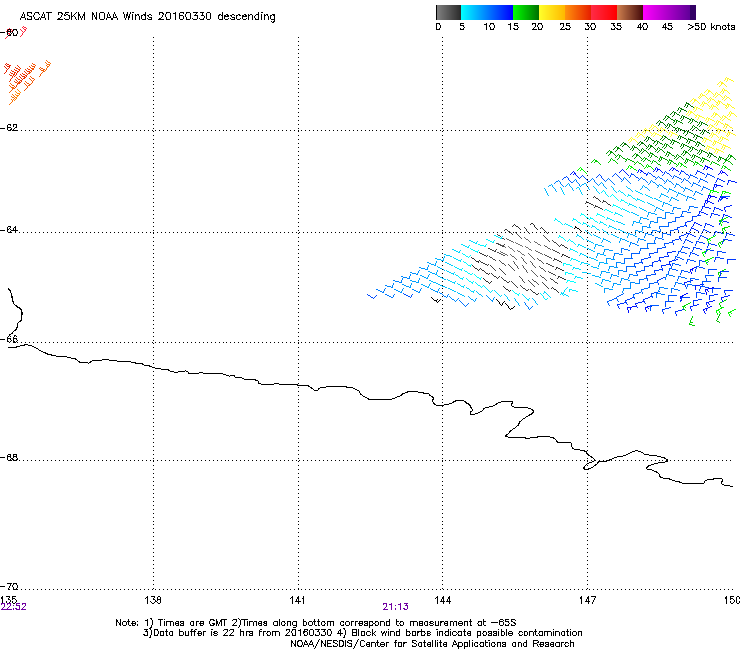This screenshot has height=650, width=740.
Task: Click the 'NOAA/NESDIS/Center for Satellite Applications and Research' credit
Action: tap(432, 644)
